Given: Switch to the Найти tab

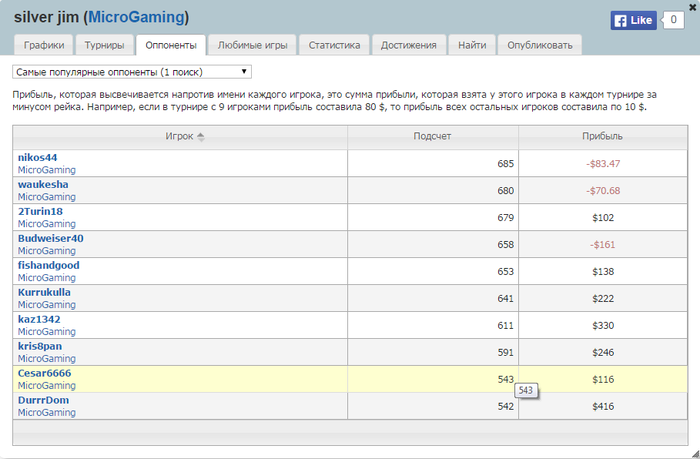Looking at the screenshot, I should [472, 45].
